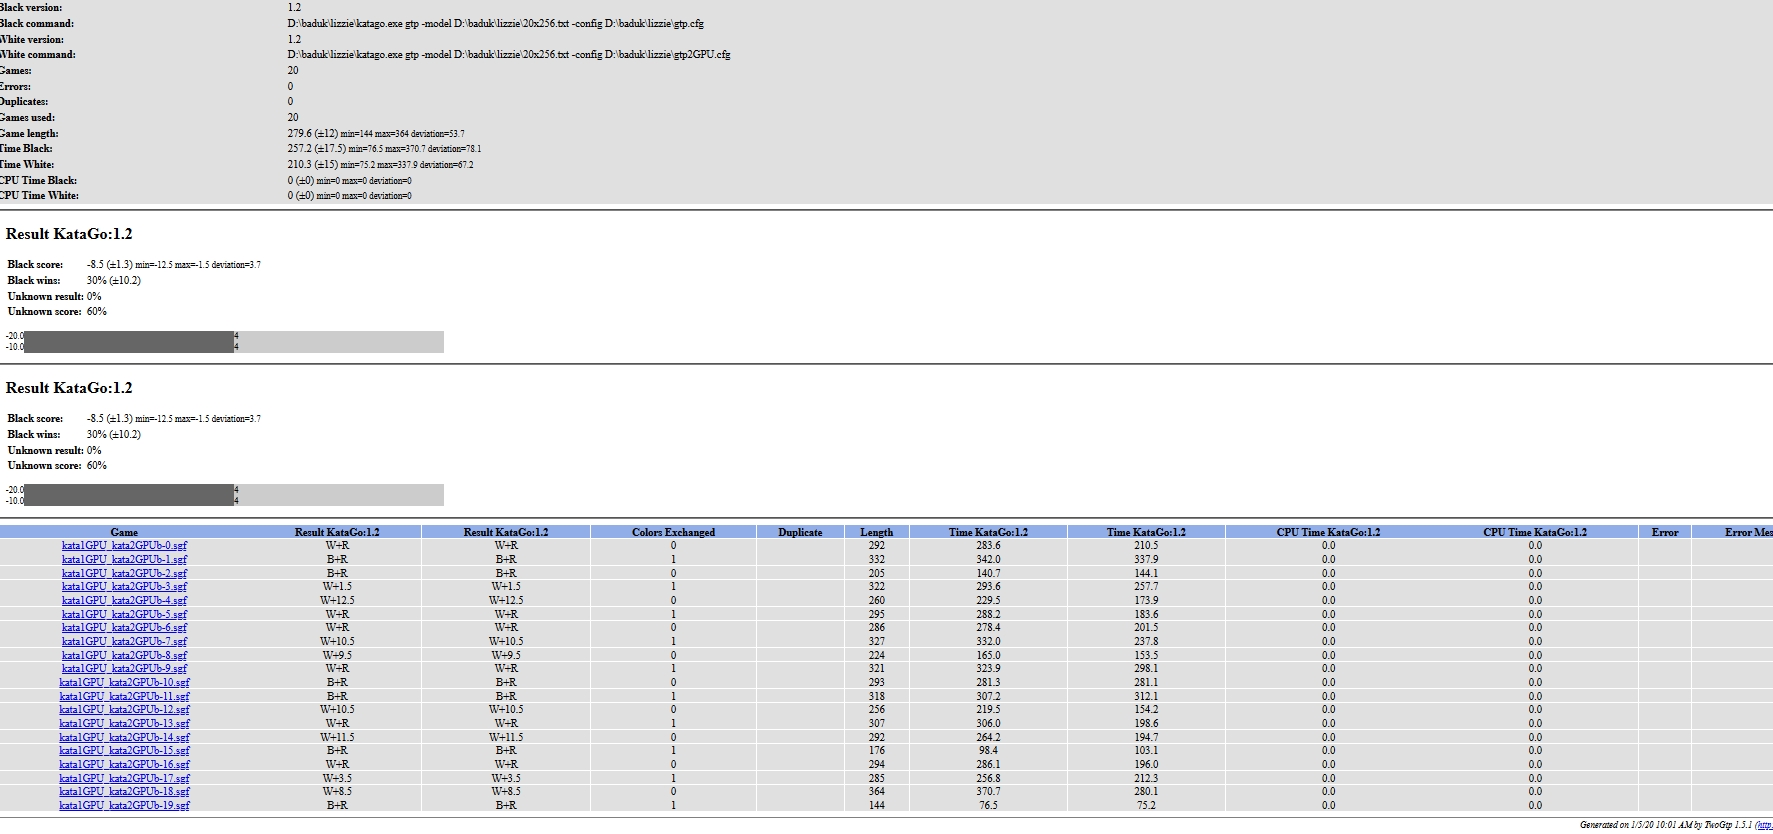Open the kata1GPU_kata2GPUb-17.sgf game file
Screen dimensions: 1773x834
124,778
